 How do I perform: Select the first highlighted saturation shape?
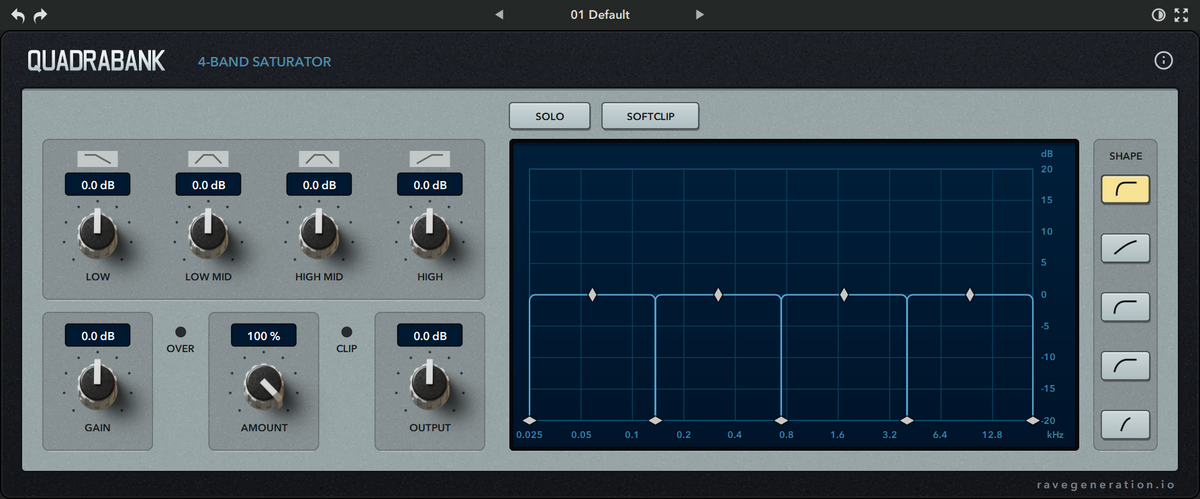pos(1125,188)
